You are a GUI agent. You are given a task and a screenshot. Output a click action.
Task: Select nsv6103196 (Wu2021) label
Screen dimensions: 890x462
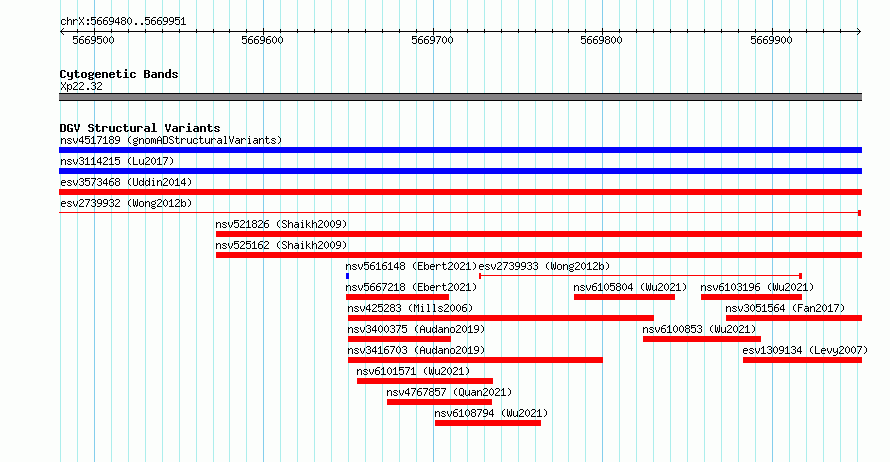coord(757,287)
